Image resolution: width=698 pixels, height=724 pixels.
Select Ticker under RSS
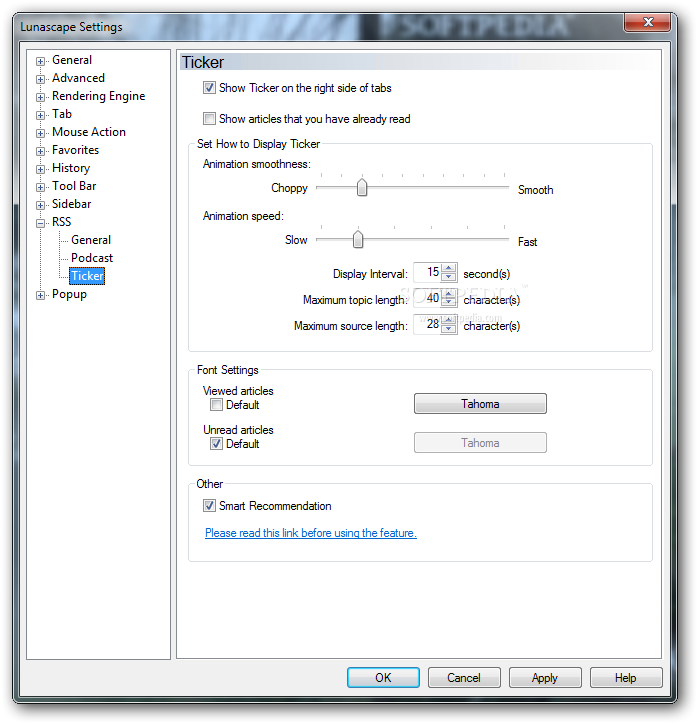(x=87, y=276)
